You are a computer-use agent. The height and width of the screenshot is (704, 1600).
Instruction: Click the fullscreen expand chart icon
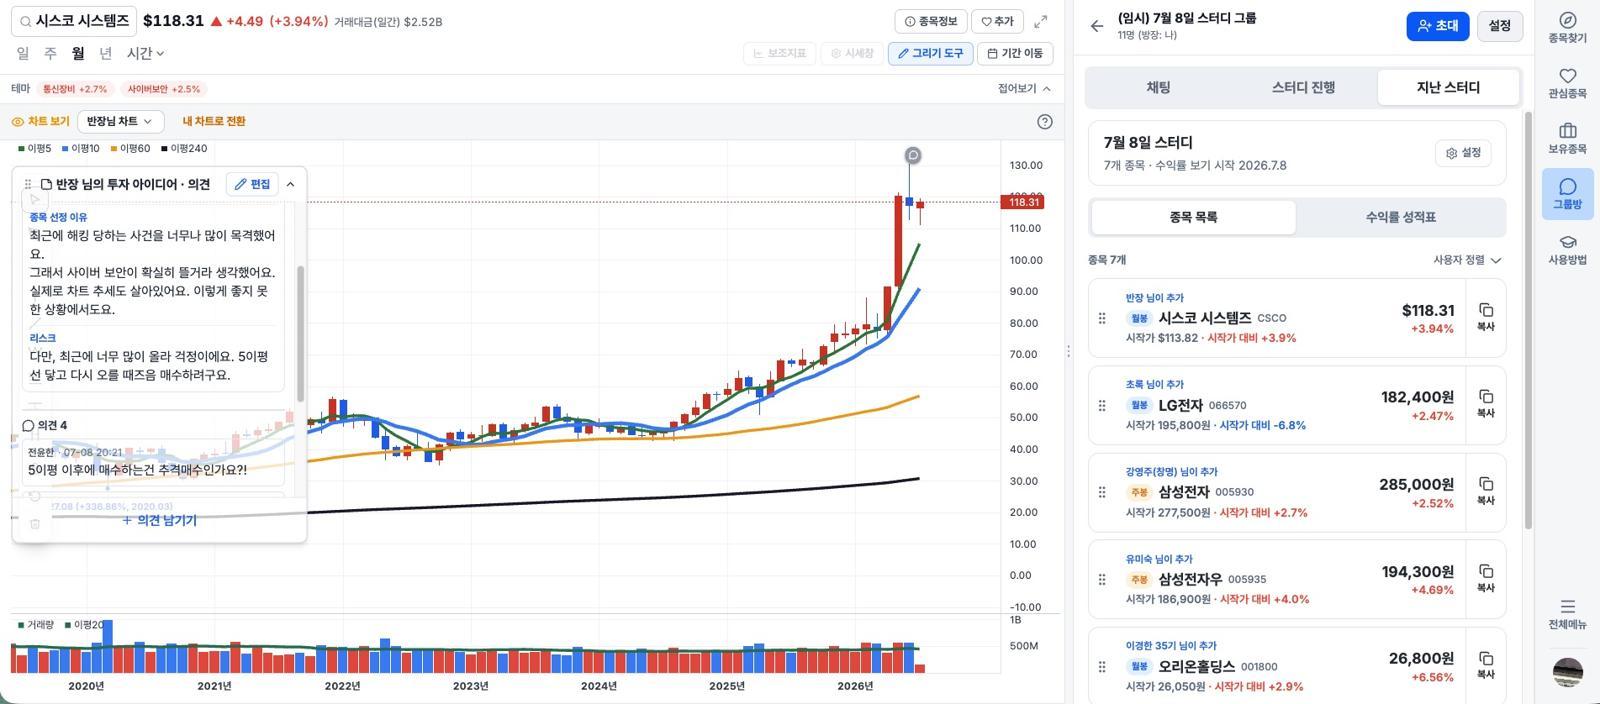(1041, 21)
